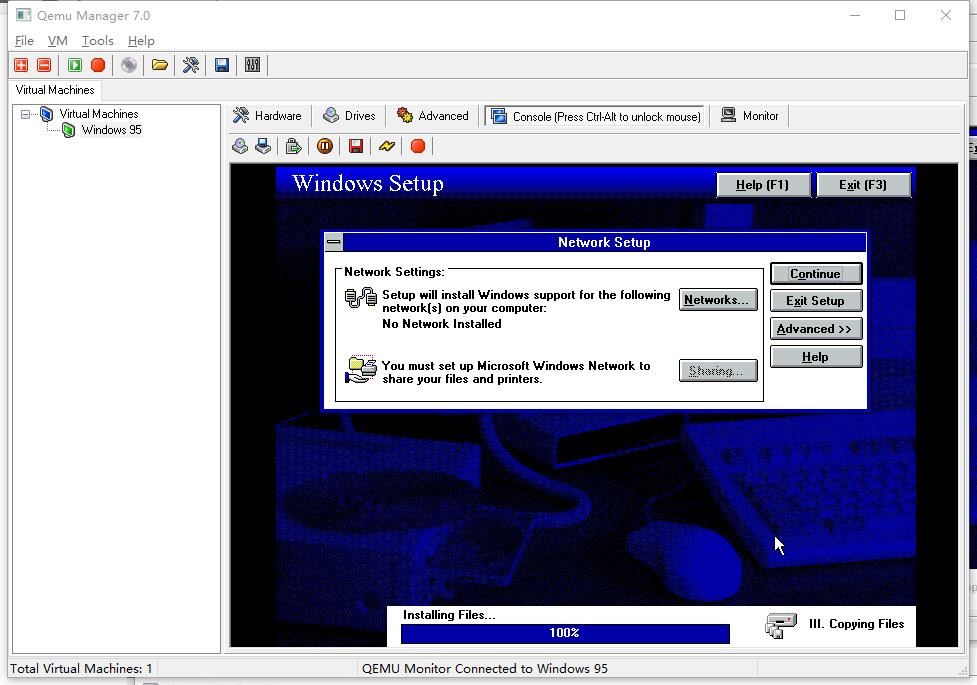Click the Network Setup dialog title bar
The height and width of the screenshot is (685, 977).
[604, 242]
